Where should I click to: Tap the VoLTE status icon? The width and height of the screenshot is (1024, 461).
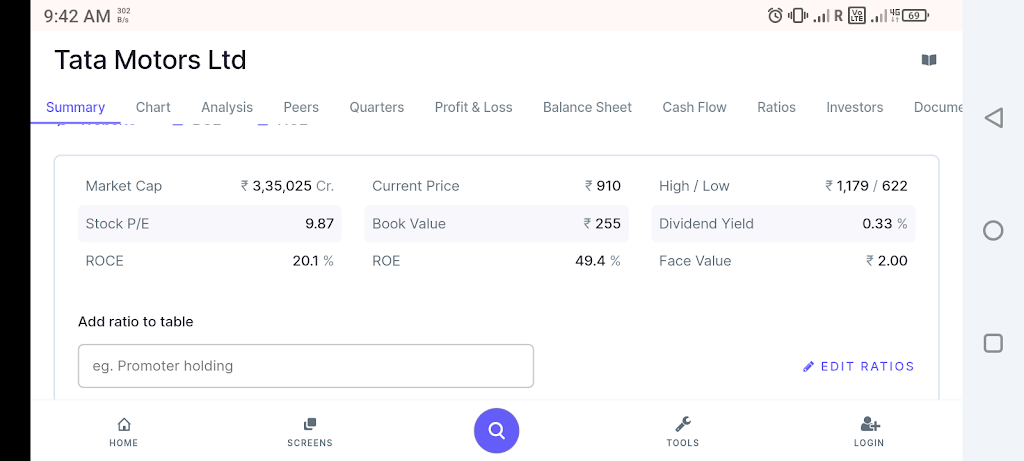point(856,16)
